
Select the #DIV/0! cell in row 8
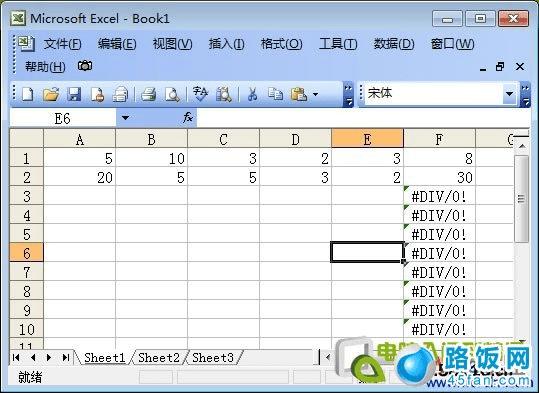439,291
